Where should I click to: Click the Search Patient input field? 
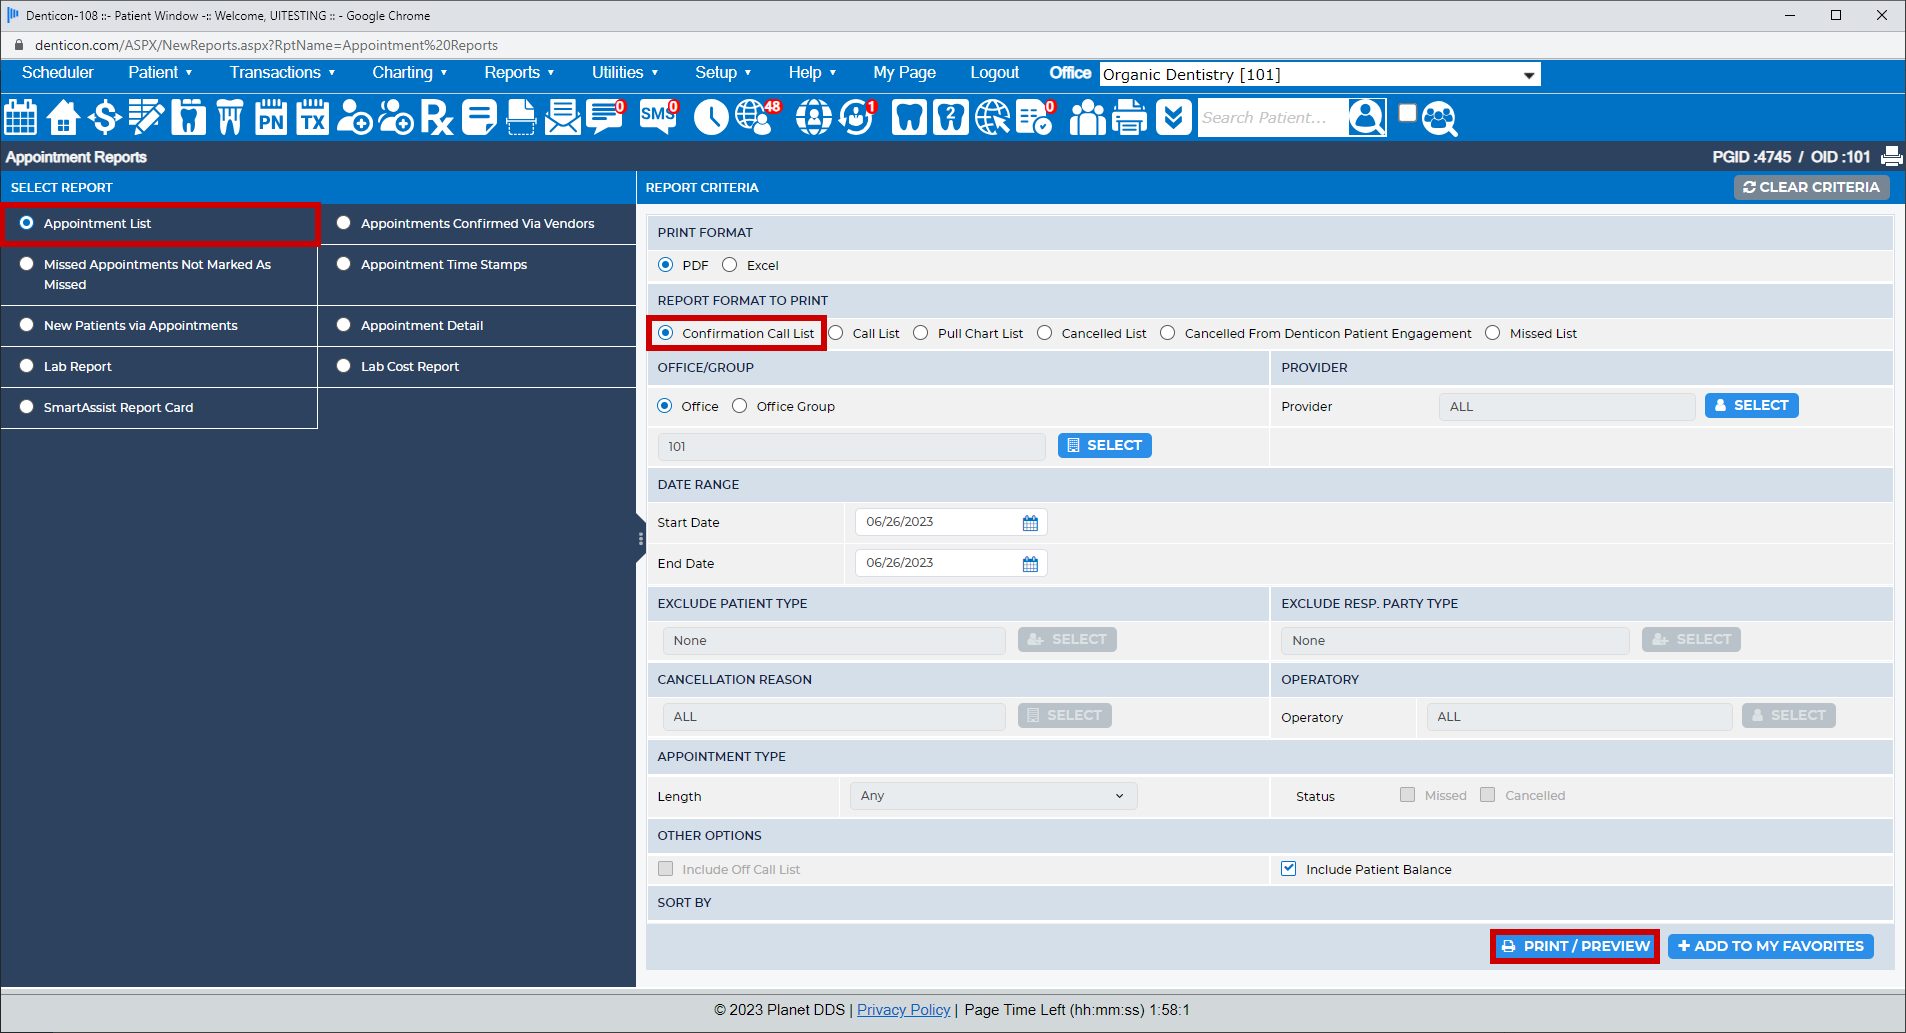tap(1273, 118)
